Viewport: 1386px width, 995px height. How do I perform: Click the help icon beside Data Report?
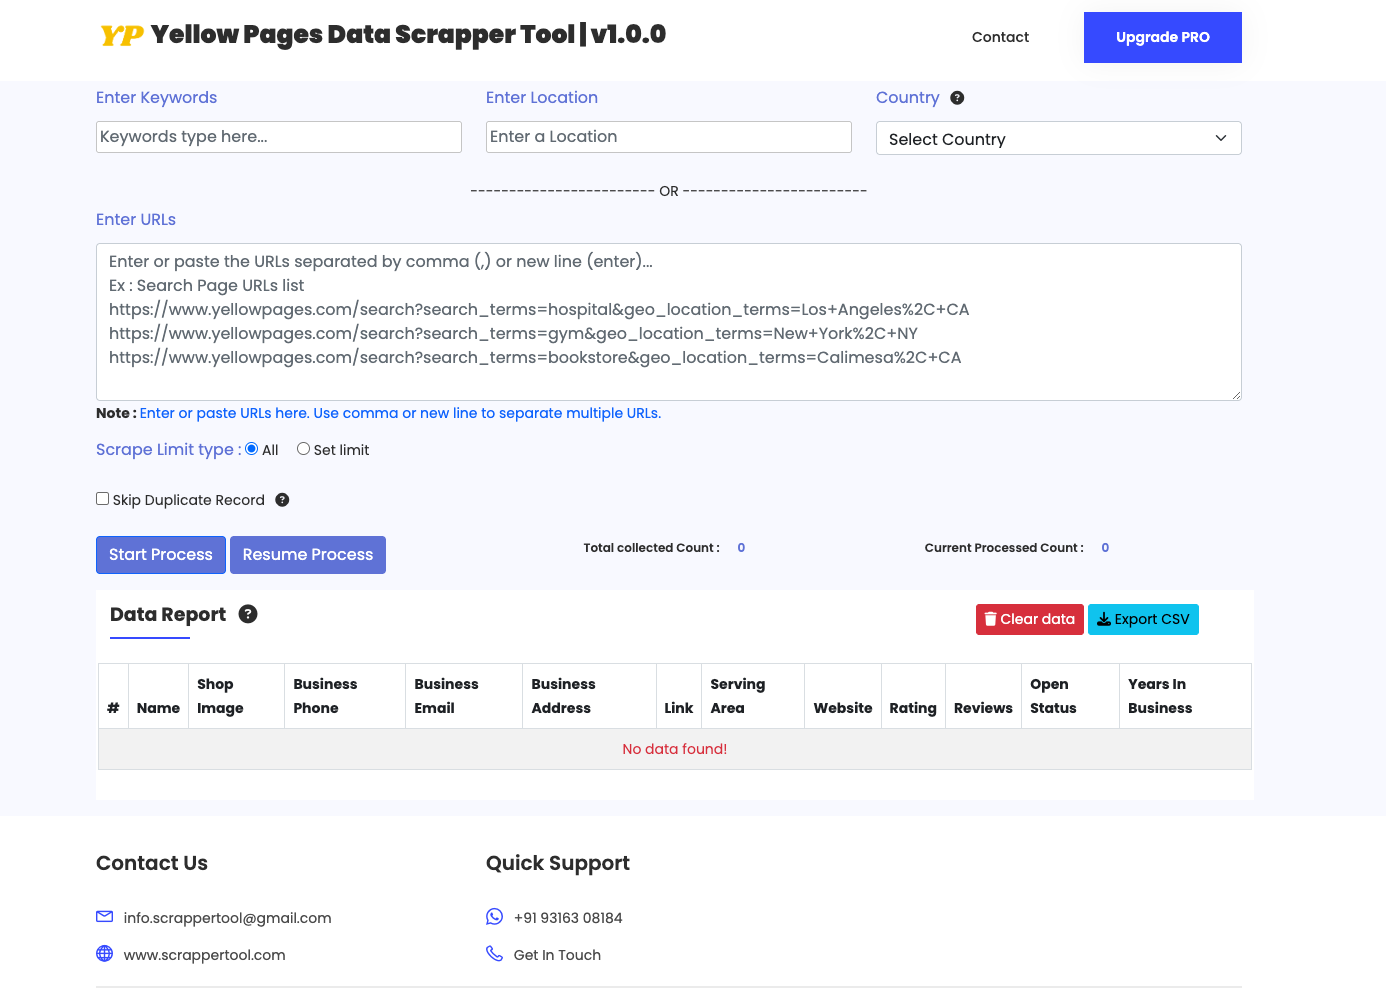tap(248, 614)
